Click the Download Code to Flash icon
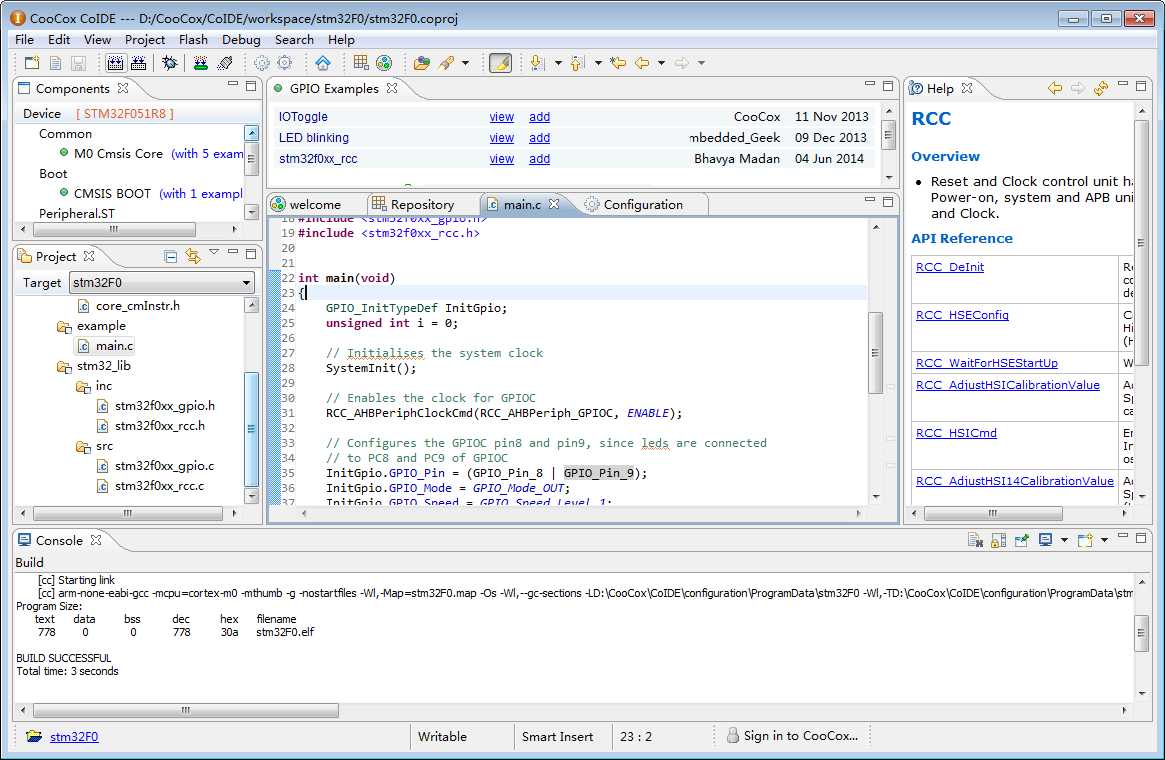This screenshot has height=760, width=1165. tap(201, 63)
